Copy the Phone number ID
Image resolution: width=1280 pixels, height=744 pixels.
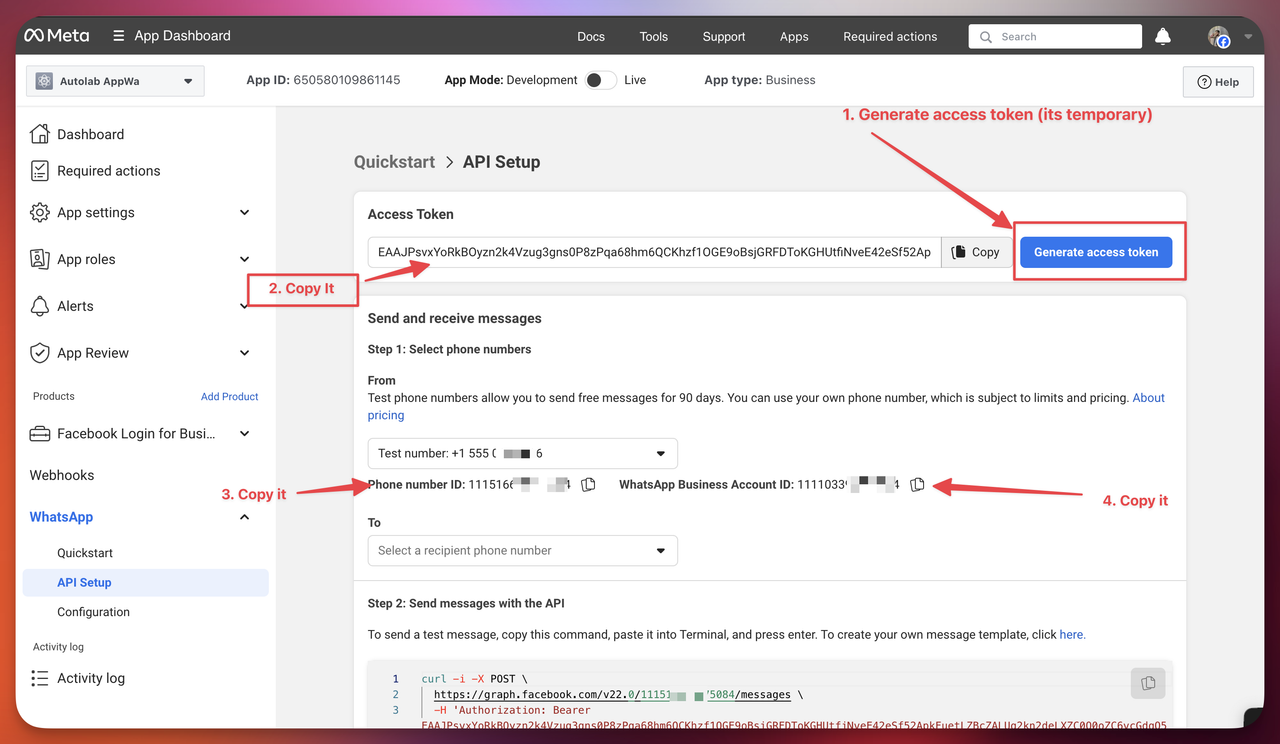coord(588,484)
